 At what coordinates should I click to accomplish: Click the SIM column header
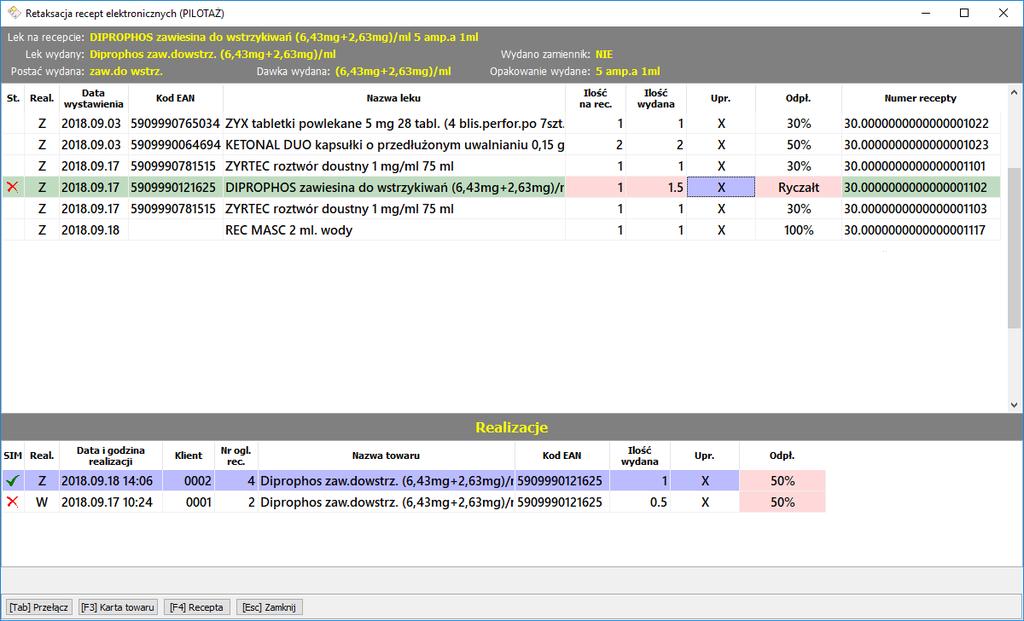(x=13, y=456)
